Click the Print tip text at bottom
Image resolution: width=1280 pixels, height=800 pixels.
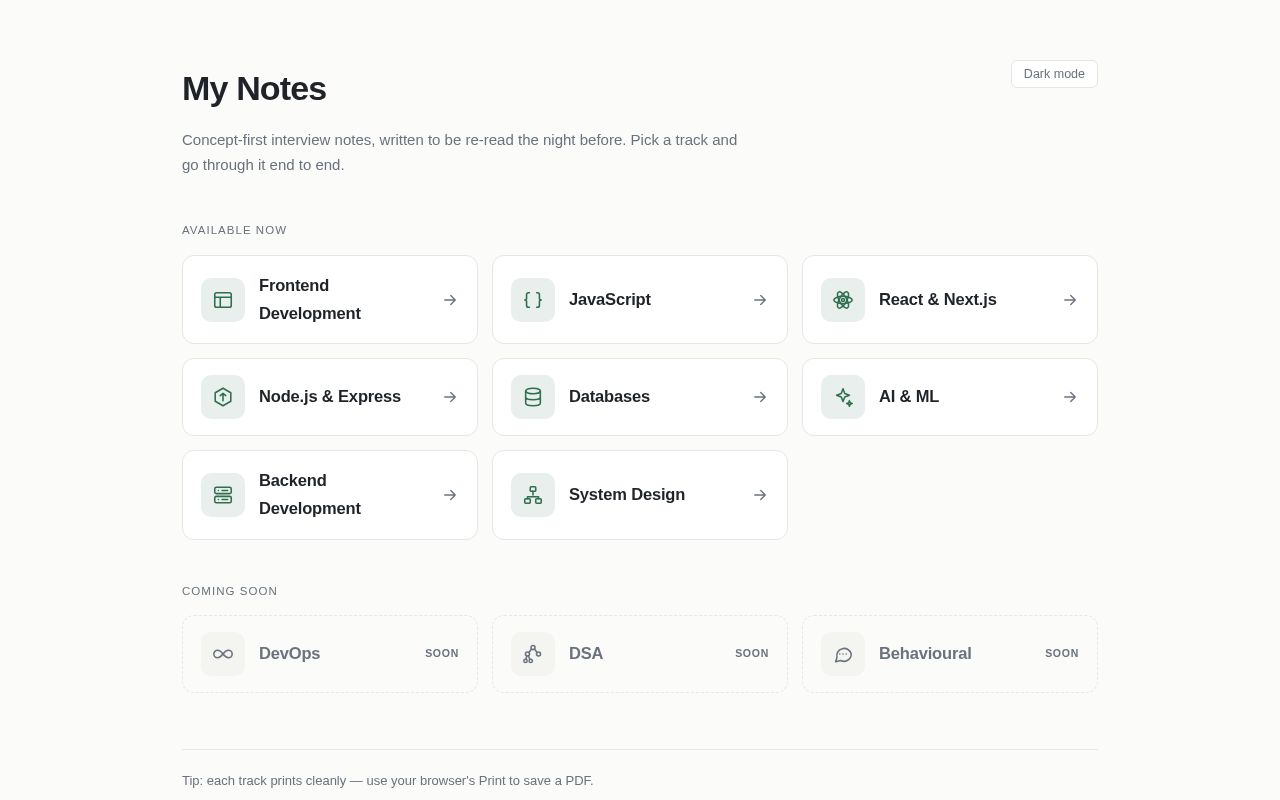[388, 781]
